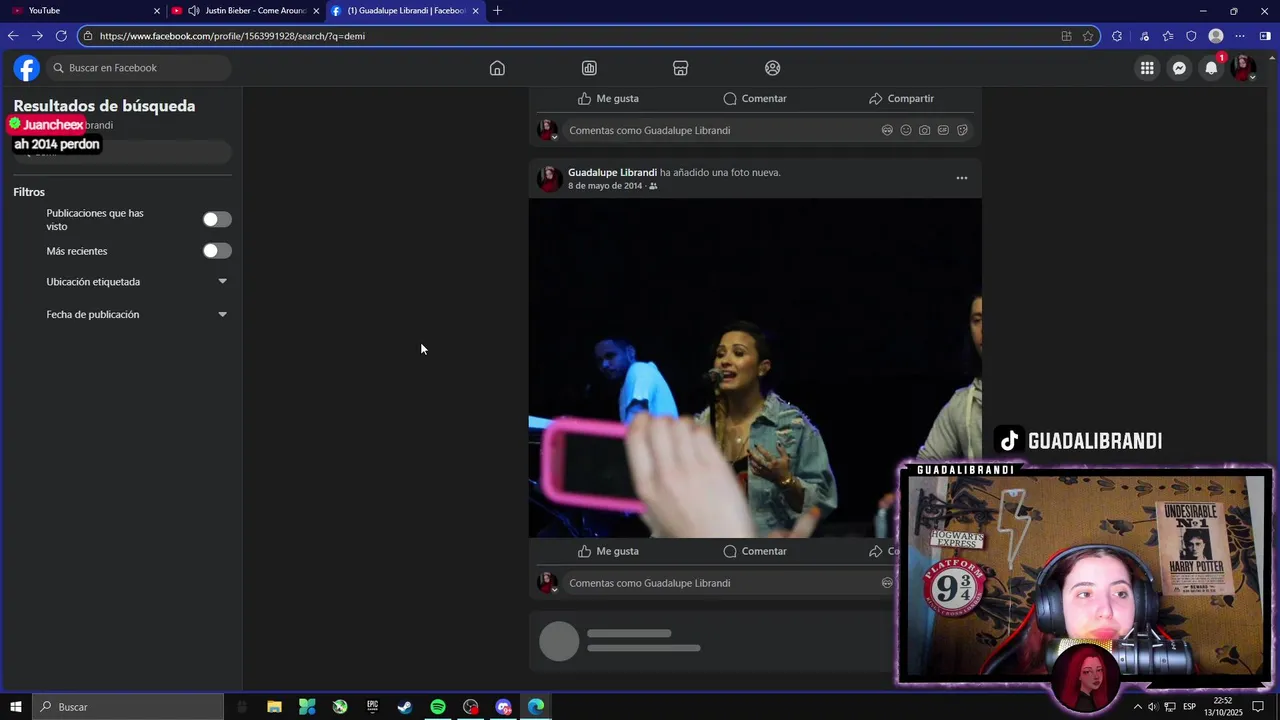Reload the page with the refresh icon
The image size is (1280, 720).
[61, 36]
